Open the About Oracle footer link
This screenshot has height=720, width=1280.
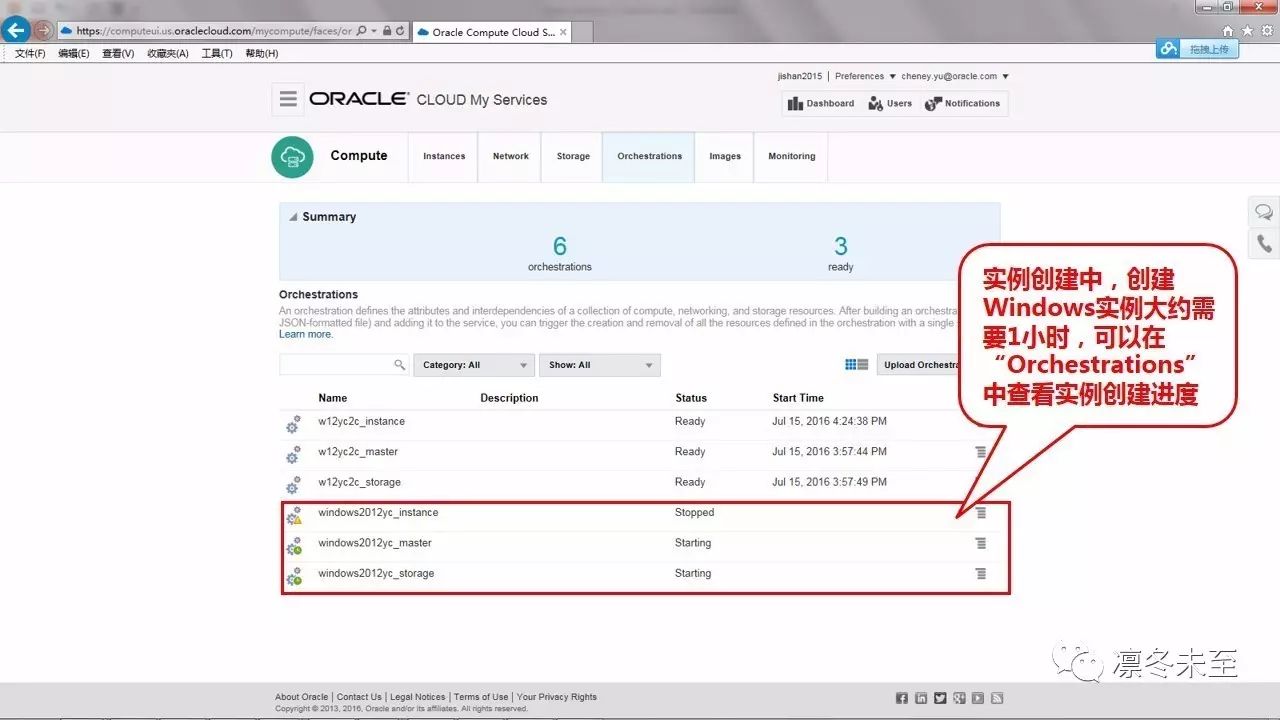tap(301, 697)
